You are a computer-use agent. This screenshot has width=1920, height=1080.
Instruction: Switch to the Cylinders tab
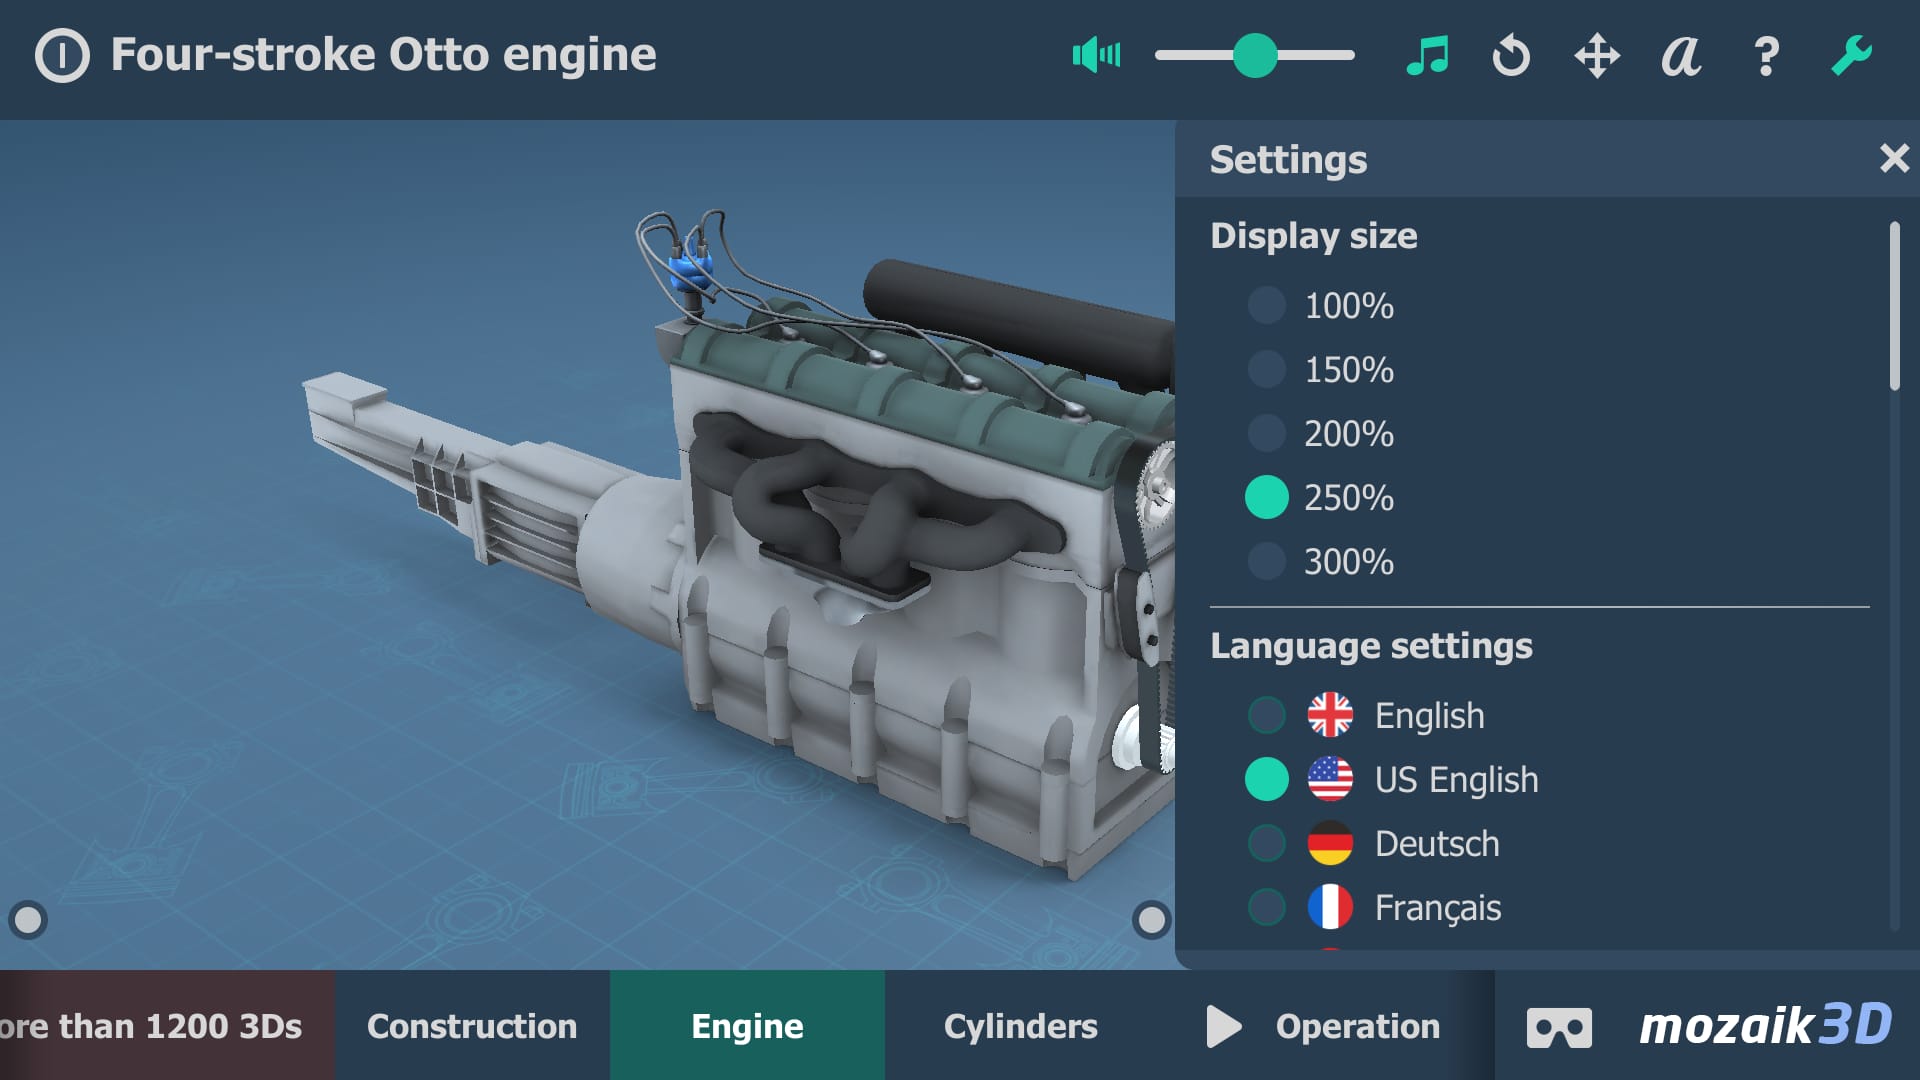coord(1021,1025)
